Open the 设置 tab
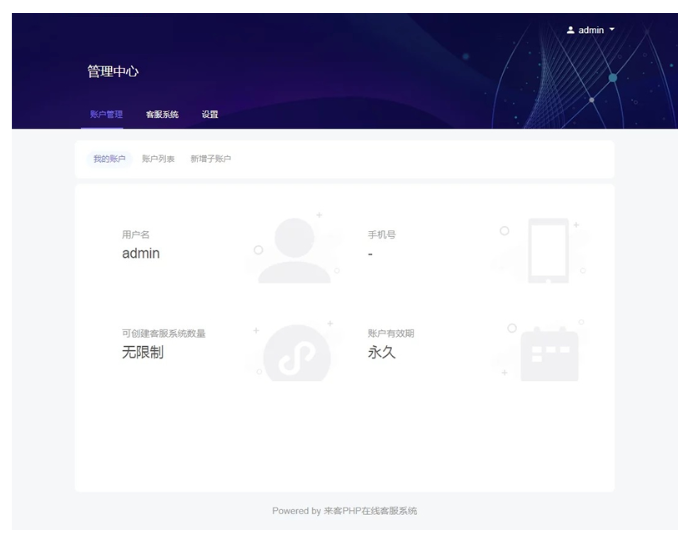687x539 pixels. [x=210, y=115]
